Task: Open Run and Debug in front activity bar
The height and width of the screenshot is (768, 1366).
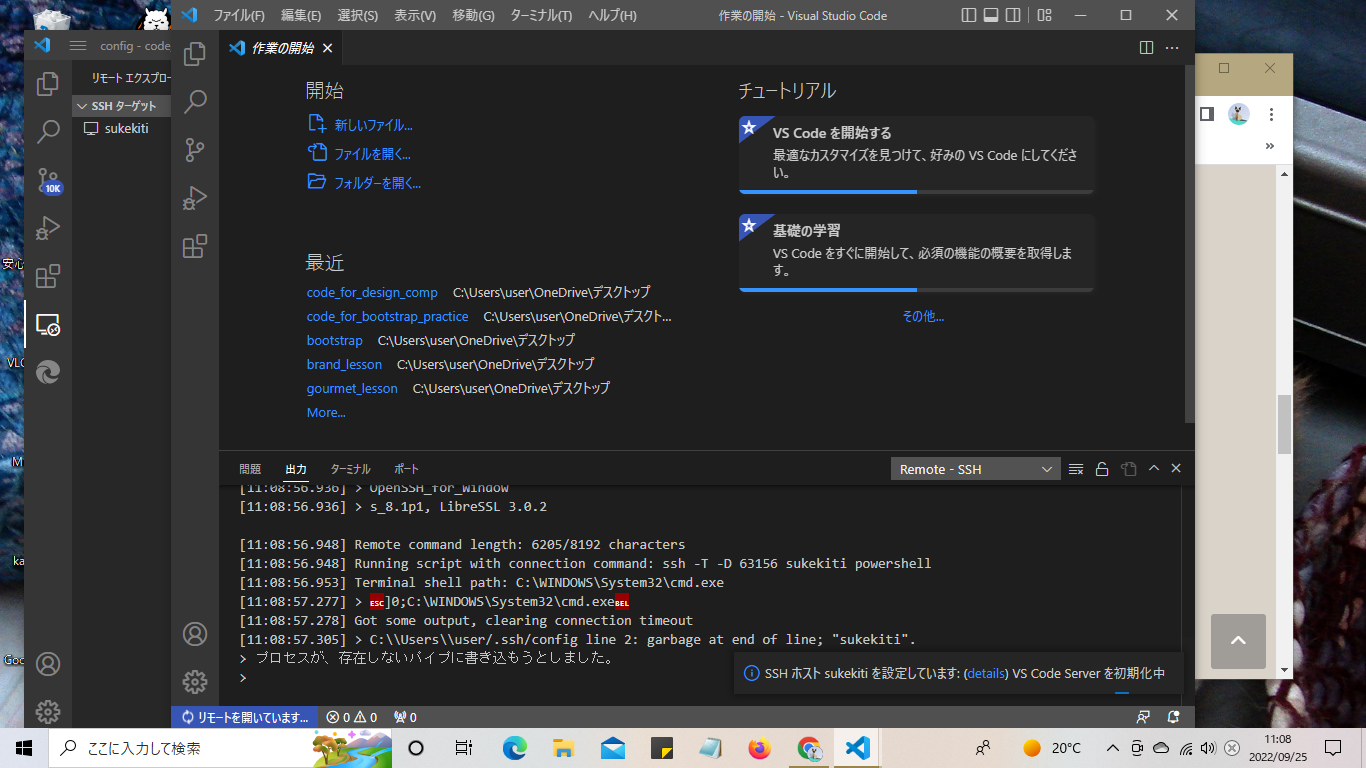Action: click(x=195, y=198)
